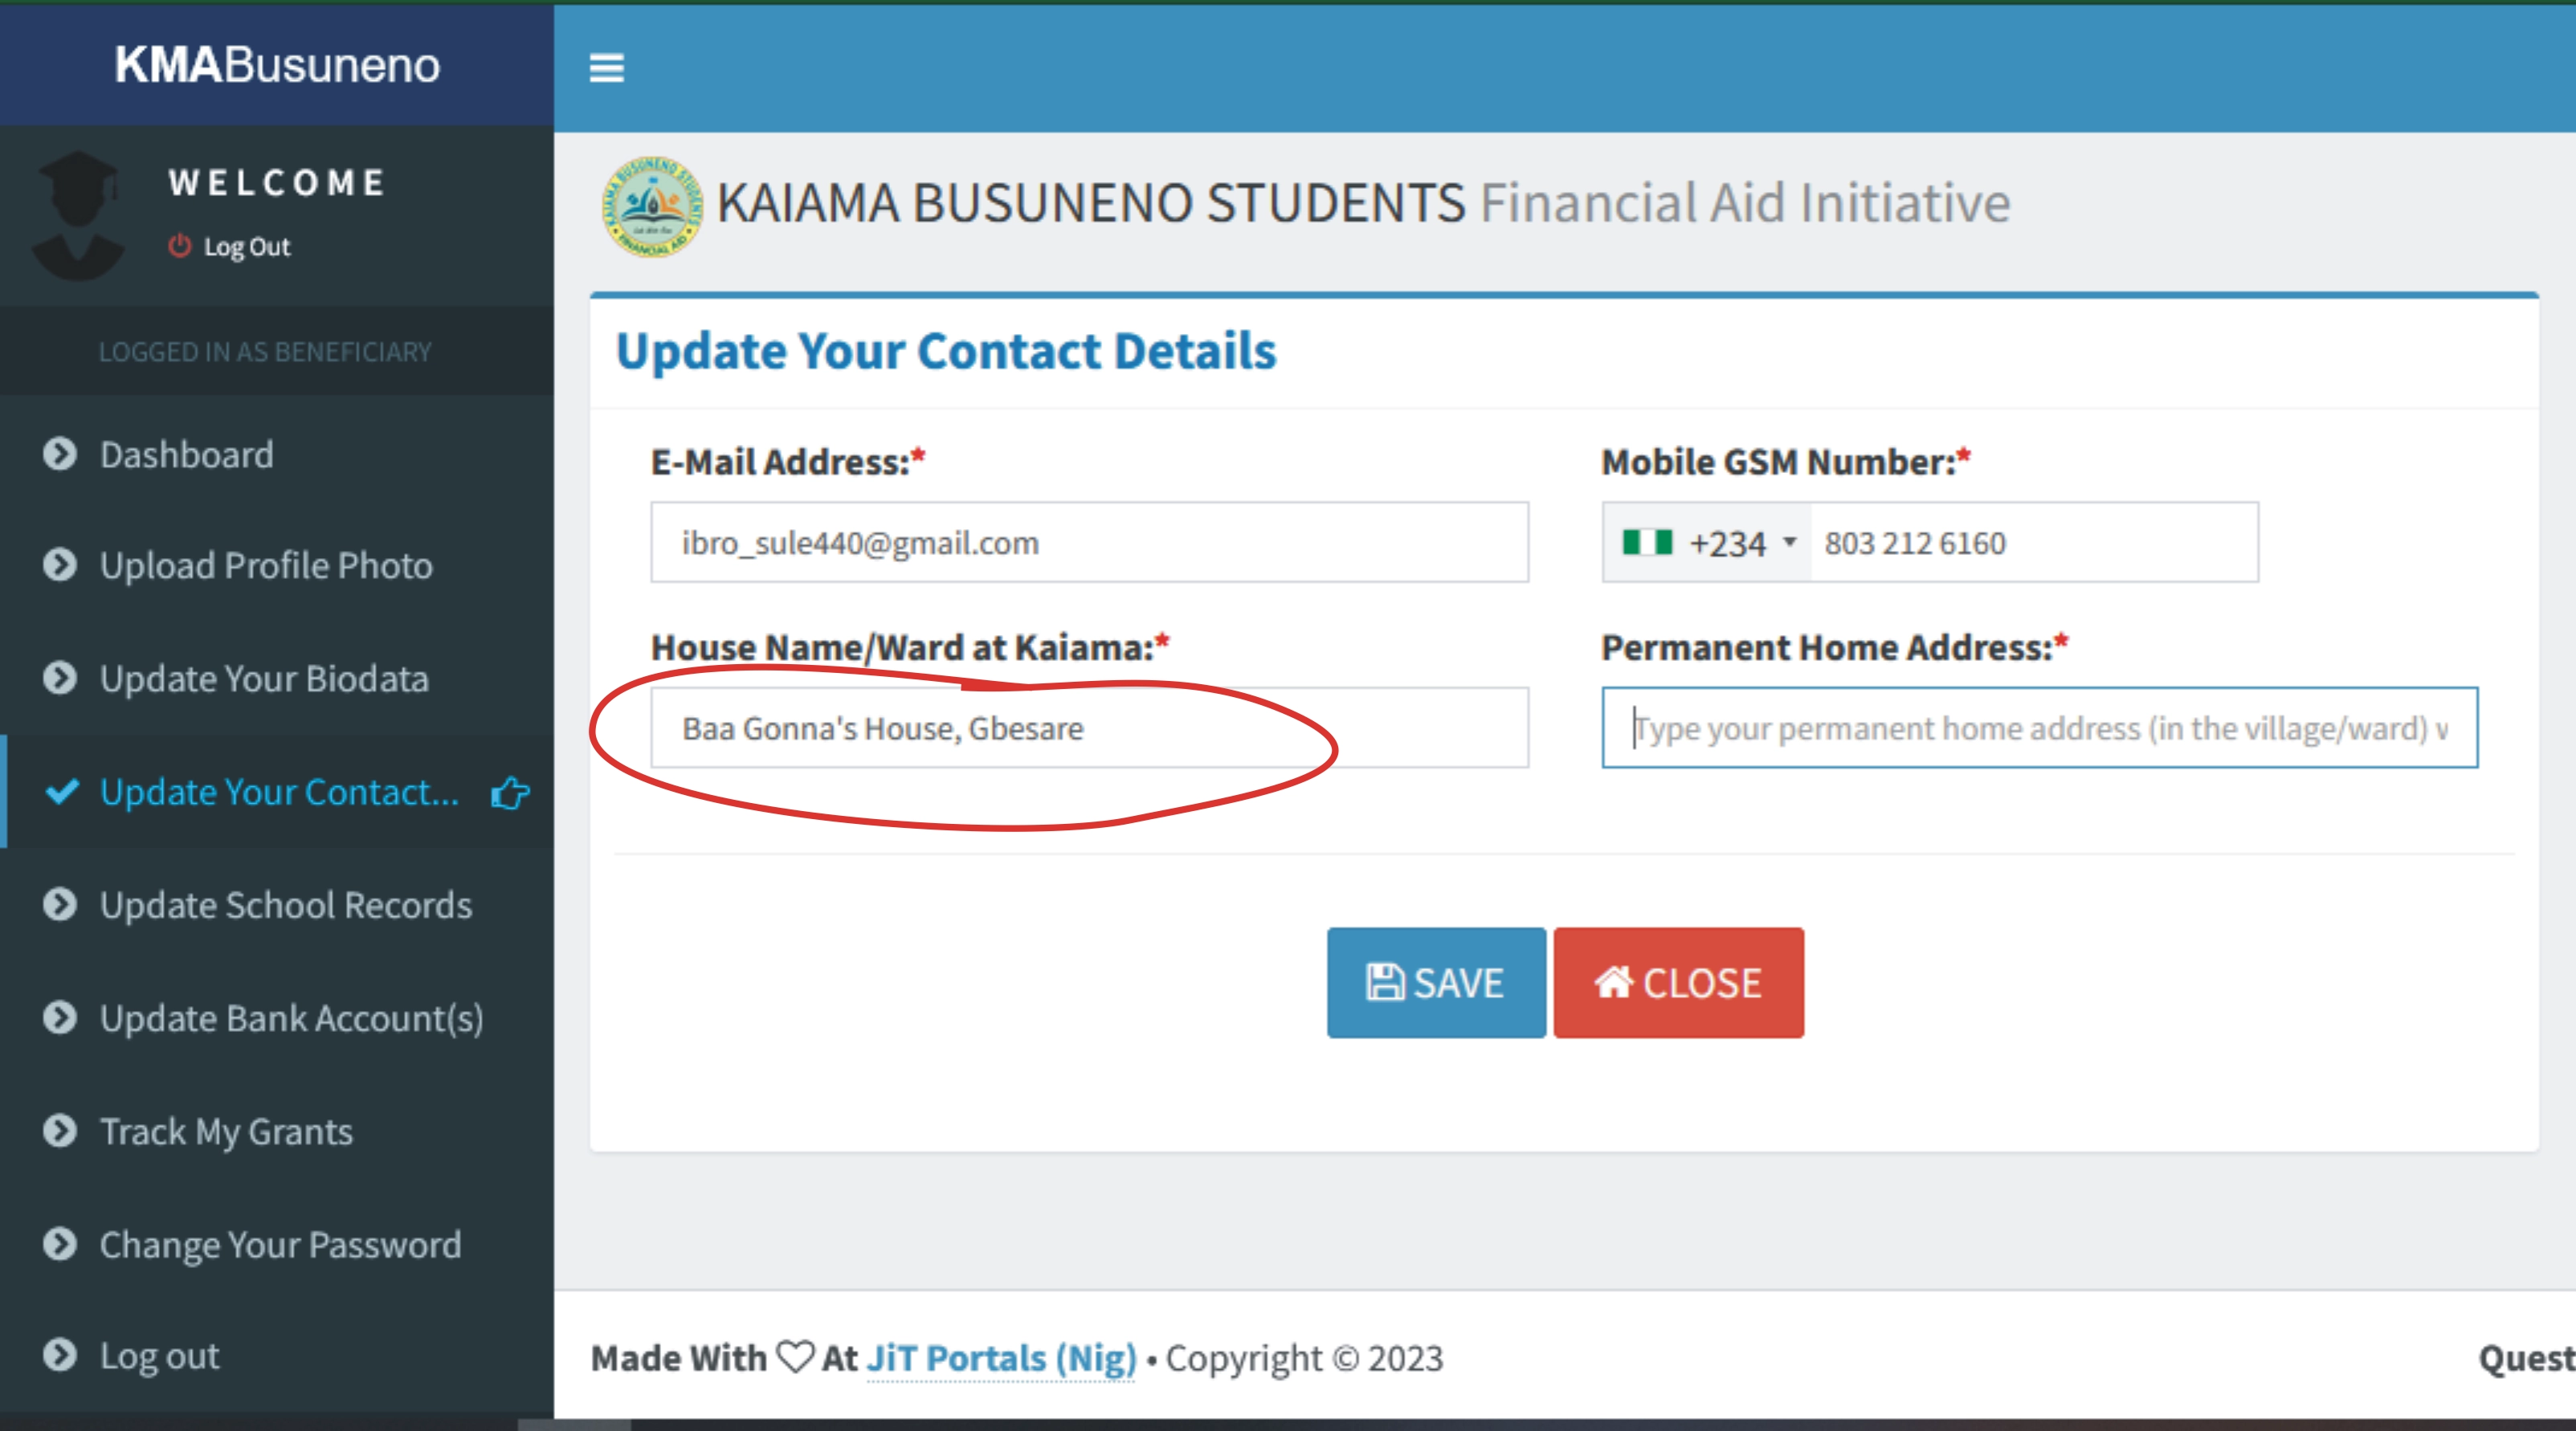Click the arrow icon beside Dashboard
Screen dimensions: 2576x1431
pos(60,454)
